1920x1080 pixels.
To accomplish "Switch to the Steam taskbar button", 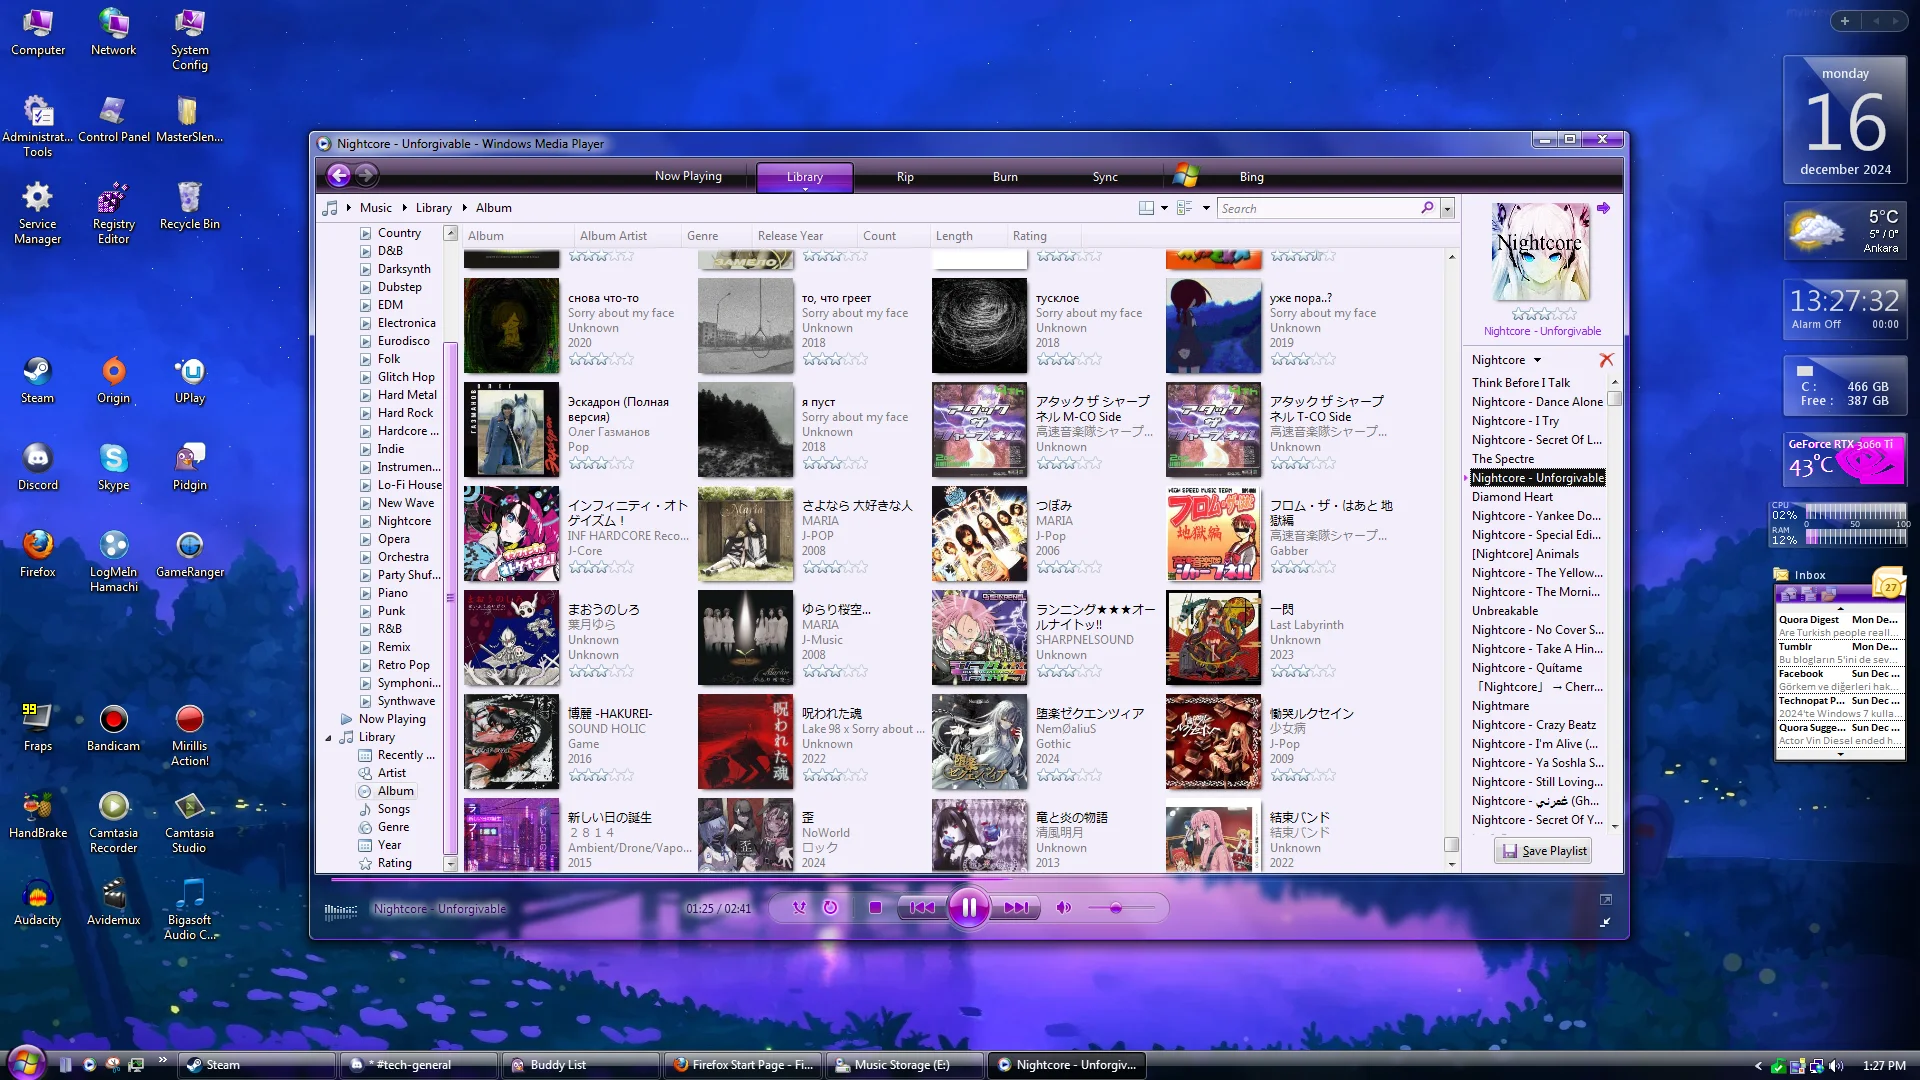I will [x=257, y=1065].
